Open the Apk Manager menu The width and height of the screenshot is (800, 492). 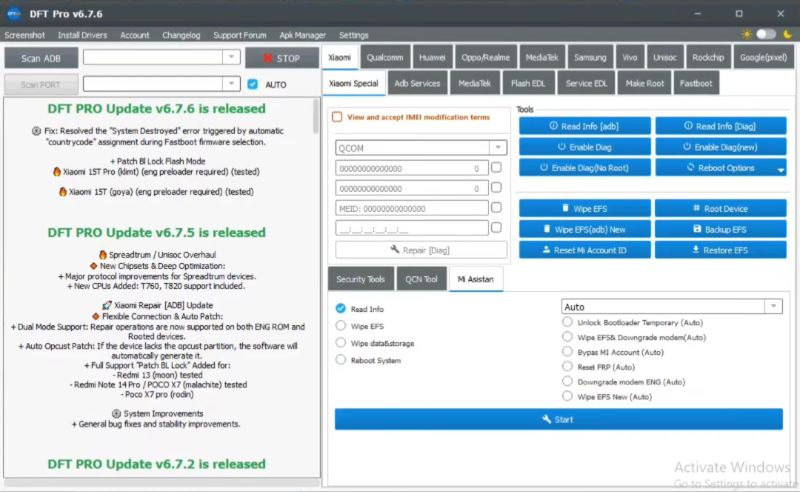[303, 35]
